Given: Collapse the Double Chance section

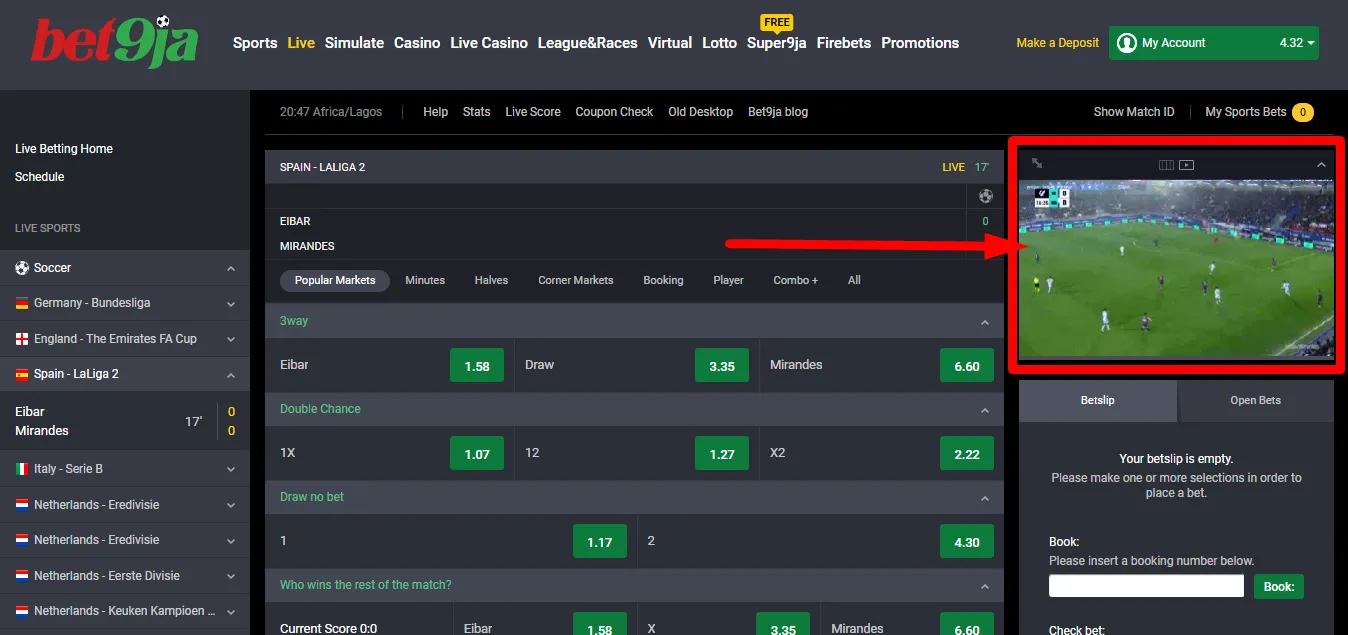Looking at the screenshot, I should pos(983,409).
